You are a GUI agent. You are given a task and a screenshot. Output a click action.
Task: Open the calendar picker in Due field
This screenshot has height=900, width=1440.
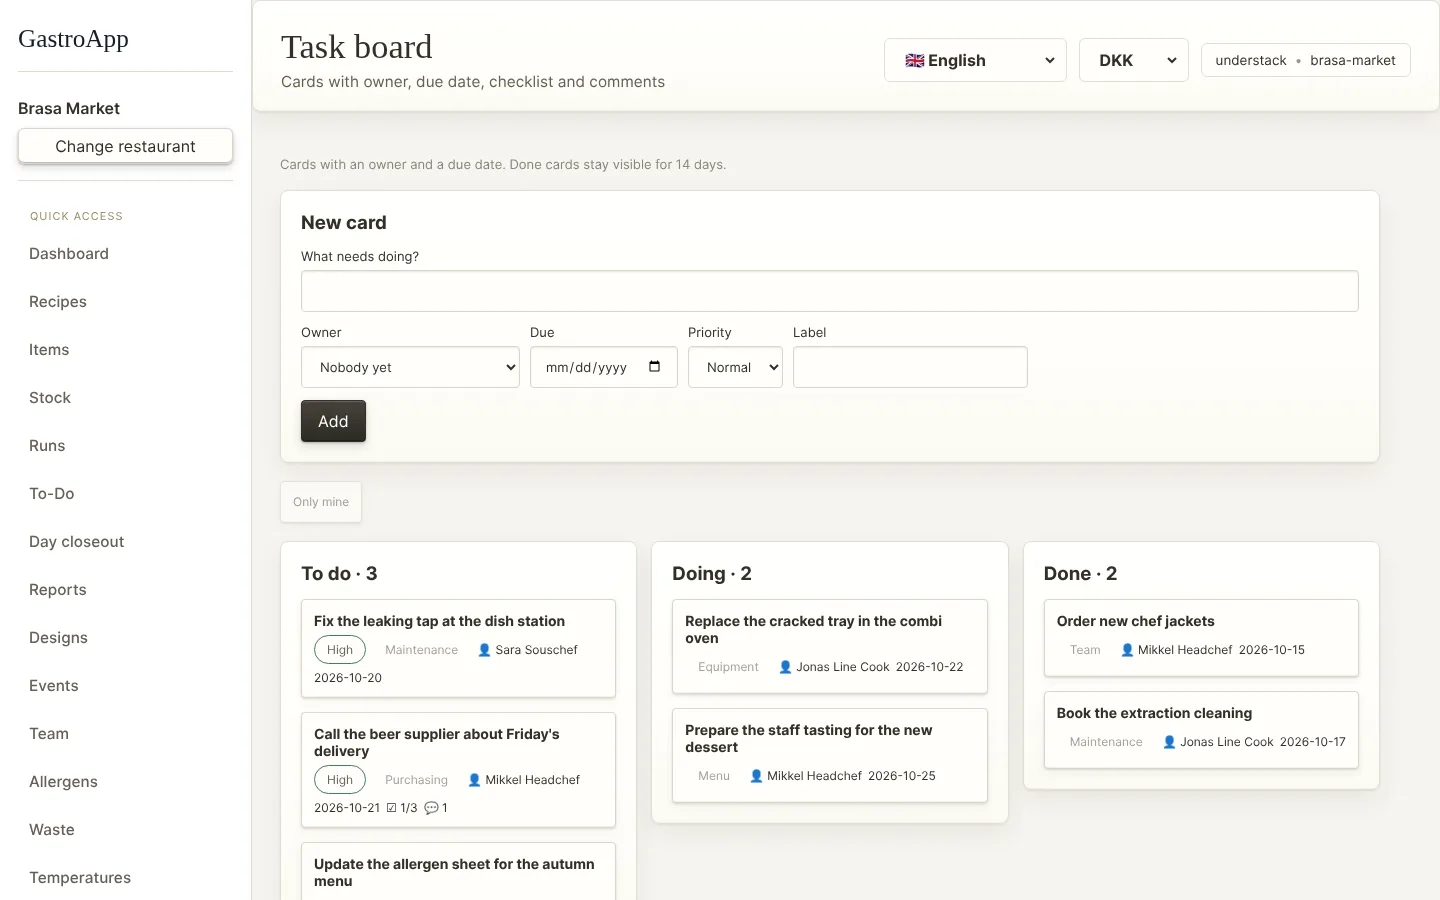click(654, 367)
